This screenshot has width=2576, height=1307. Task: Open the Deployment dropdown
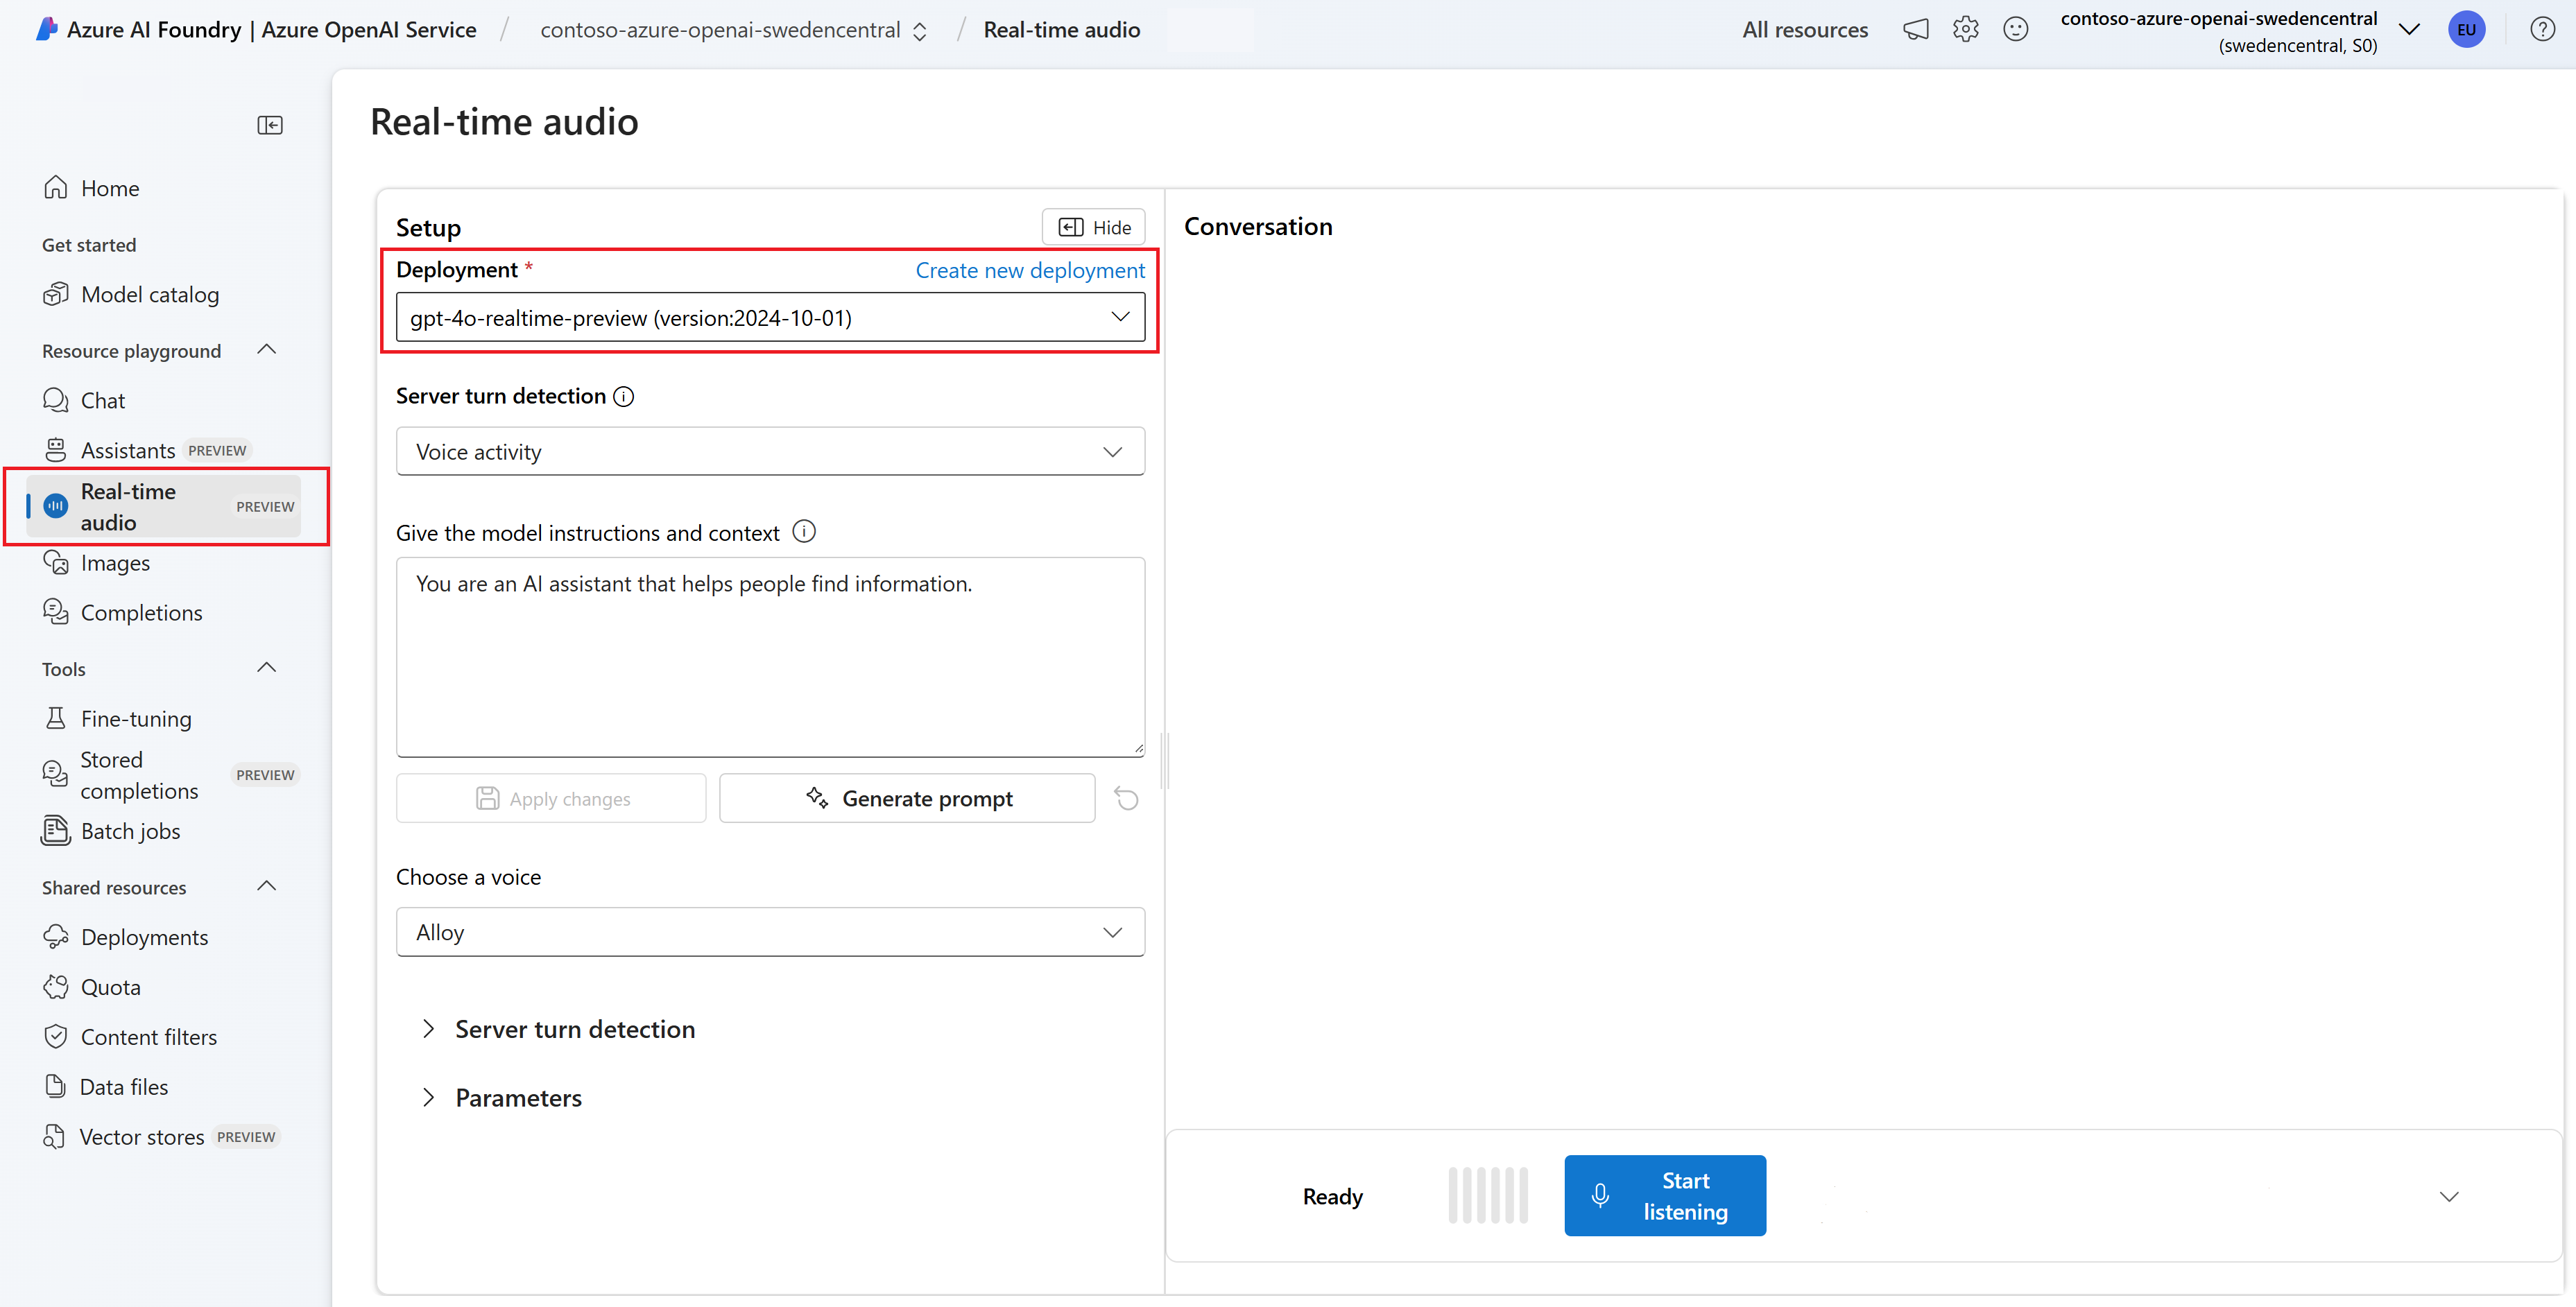pyautogui.click(x=770, y=317)
